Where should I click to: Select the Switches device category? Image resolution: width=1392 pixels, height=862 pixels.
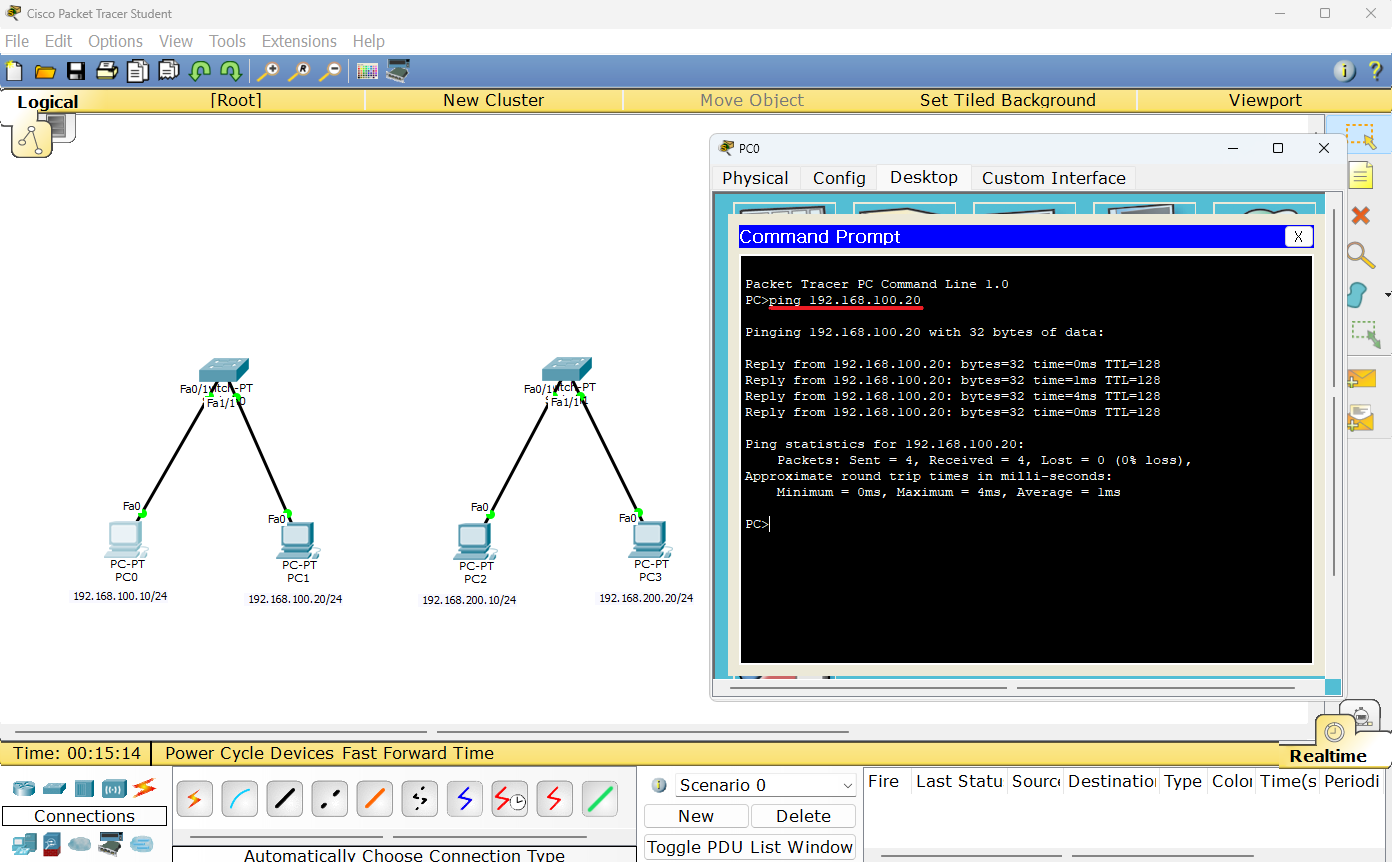click(x=54, y=788)
